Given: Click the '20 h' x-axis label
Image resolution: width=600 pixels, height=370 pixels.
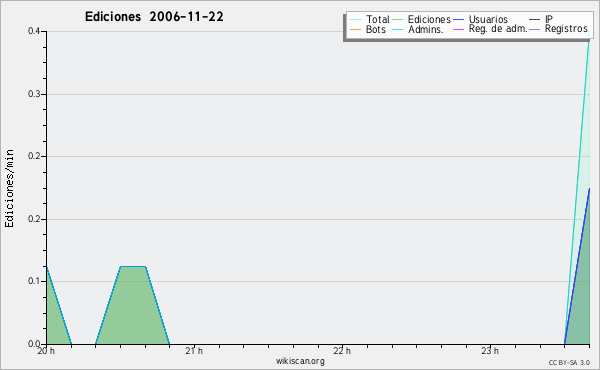Looking at the screenshot, I should [46, 351].
